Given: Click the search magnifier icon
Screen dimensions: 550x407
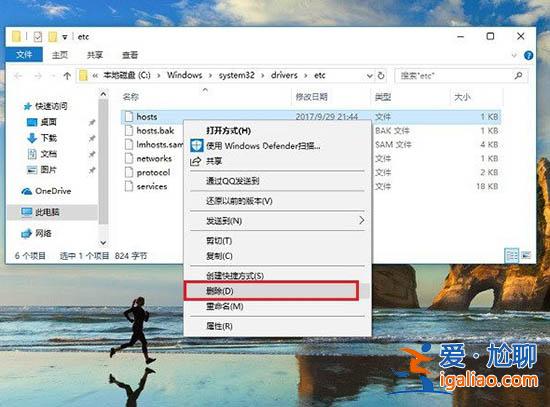Looking at the screenshot, I should pyautogui.click(x=518, y=75).
